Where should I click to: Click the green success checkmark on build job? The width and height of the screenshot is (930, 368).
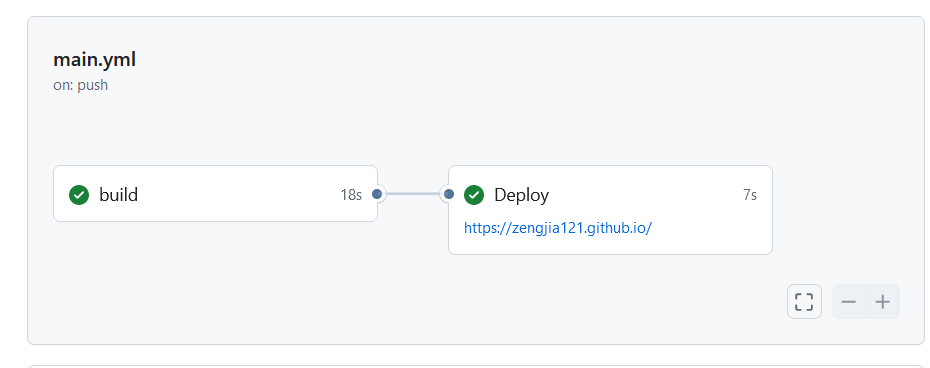79,195
